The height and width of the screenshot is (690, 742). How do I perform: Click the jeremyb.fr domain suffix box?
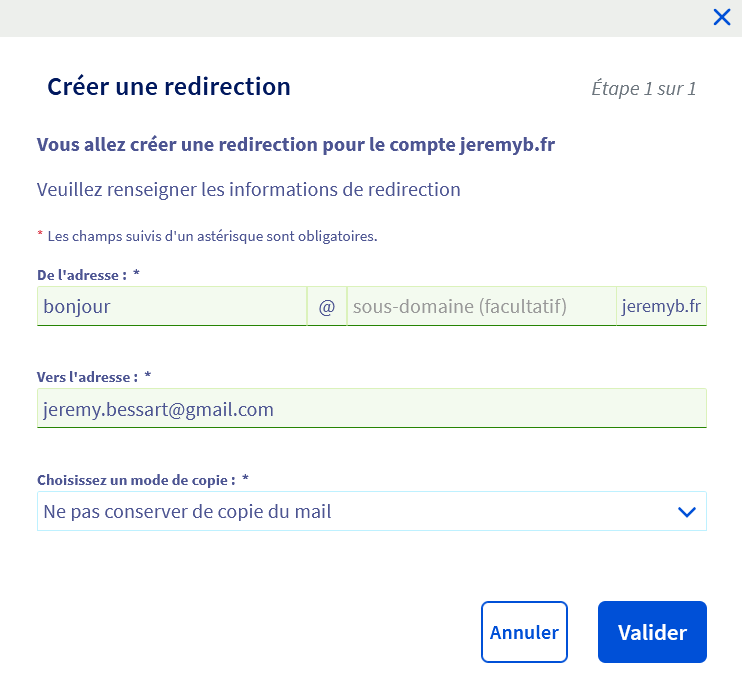(661, 307)
